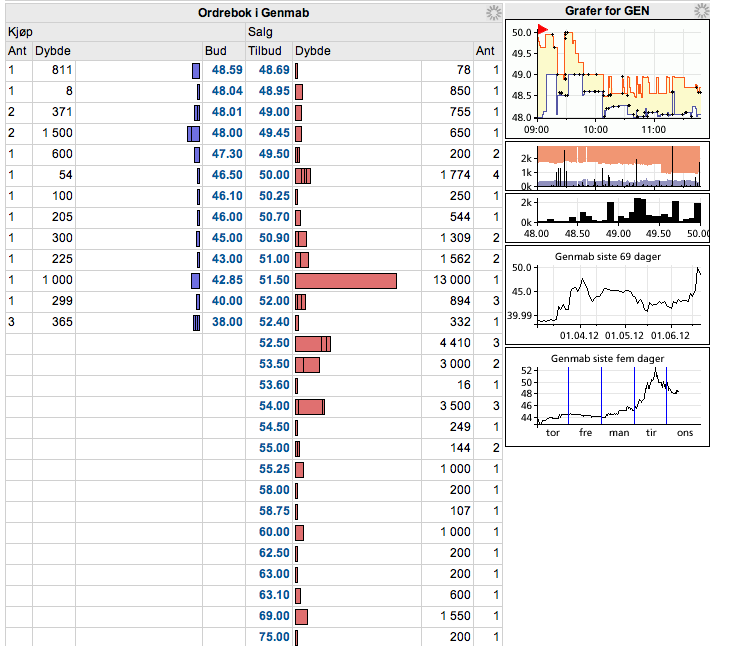This screenshot has height=646, width=732.
Task: Click the volume histogram by price chart
Action: 607,218
